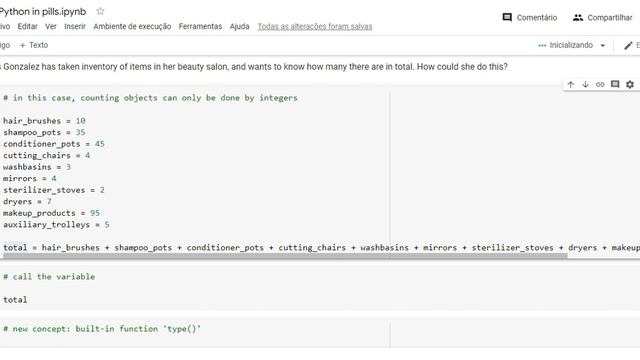Click the shampoo_pots = 35 line
This screenshot has width=640, height=360.
(44, 132)
